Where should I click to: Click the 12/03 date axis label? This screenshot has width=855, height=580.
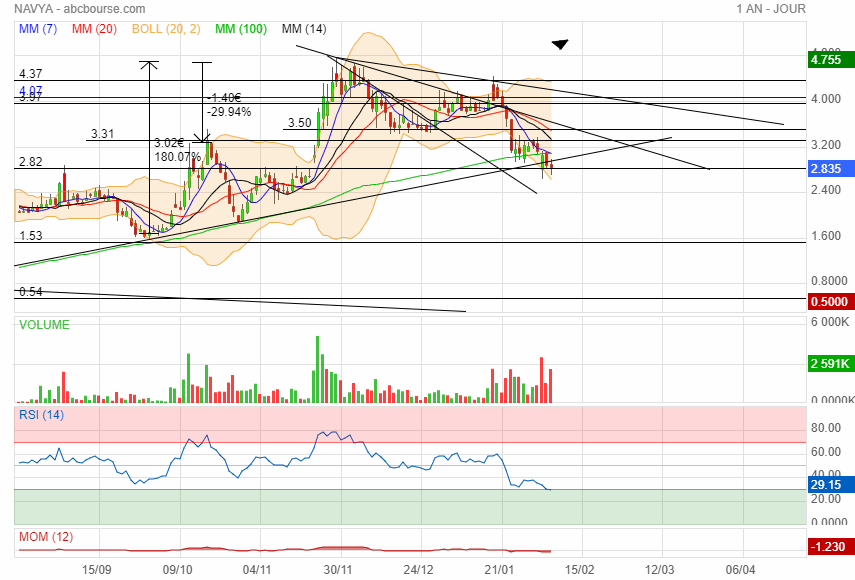coord(659,570)
